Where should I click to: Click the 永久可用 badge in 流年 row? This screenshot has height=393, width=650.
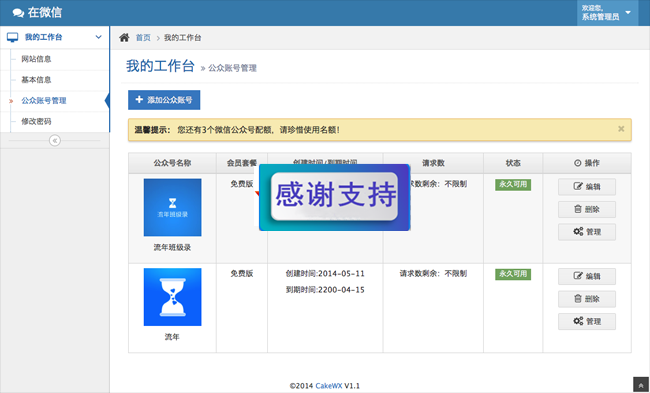513,274
